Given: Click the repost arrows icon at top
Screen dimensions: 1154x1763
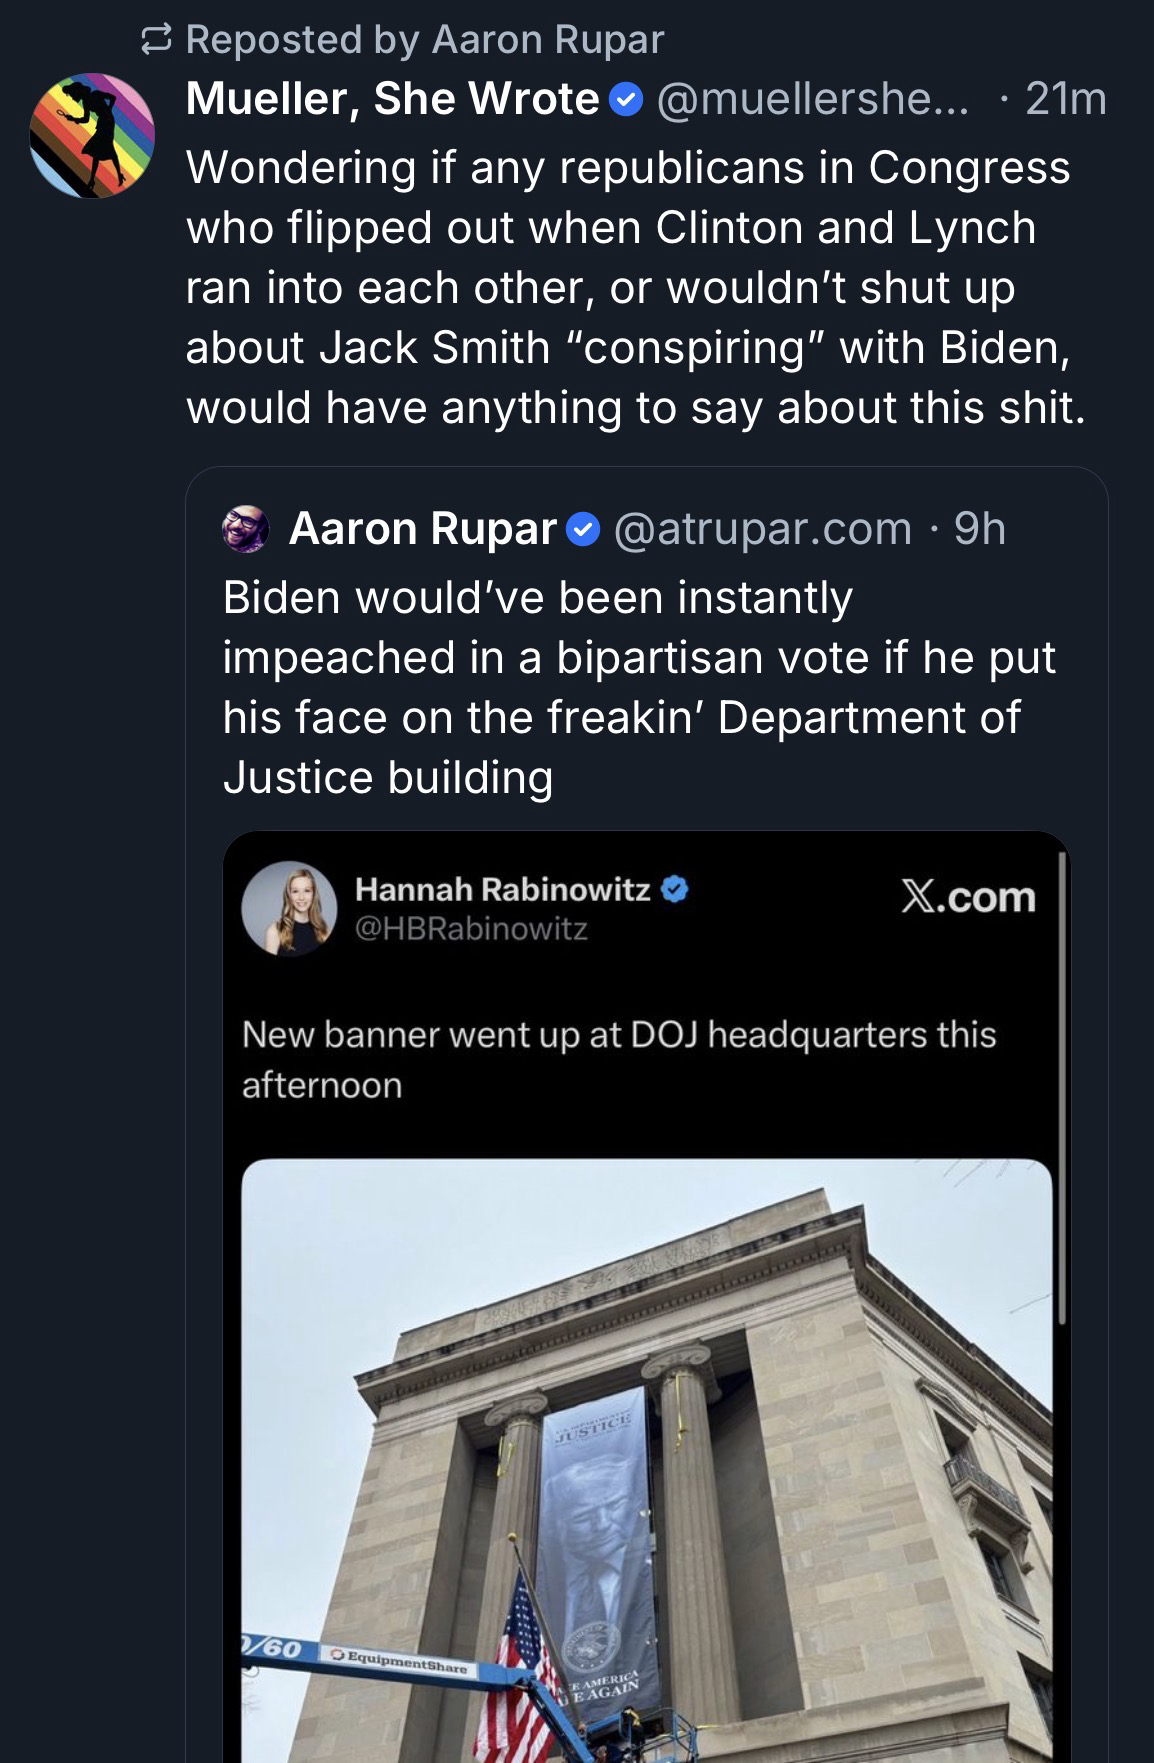Looking at the screenshot, I should pyautogui.click(x=156, y=40).
